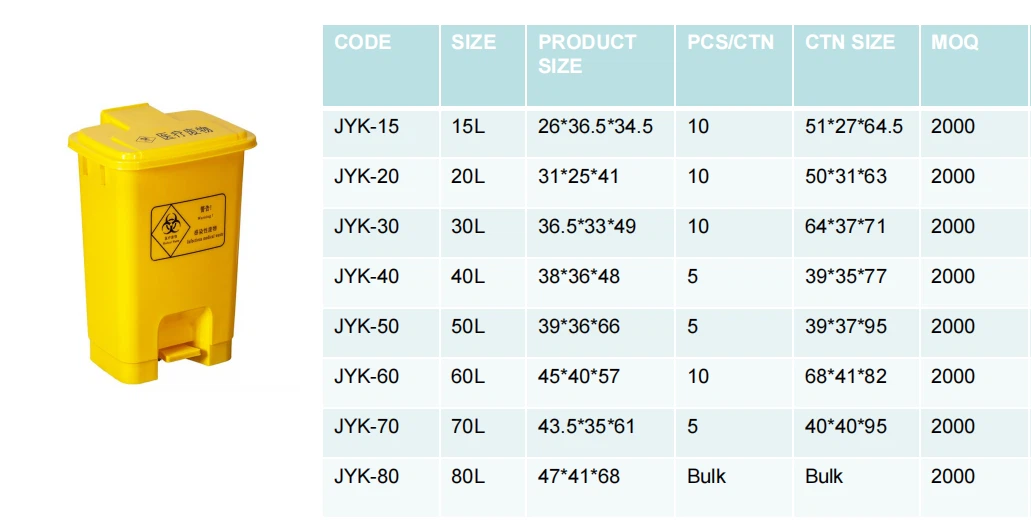Viewport: 1031px width, 520px height.
Task: Select the JYK-40 code cell
Action: (x=366, y=277)
